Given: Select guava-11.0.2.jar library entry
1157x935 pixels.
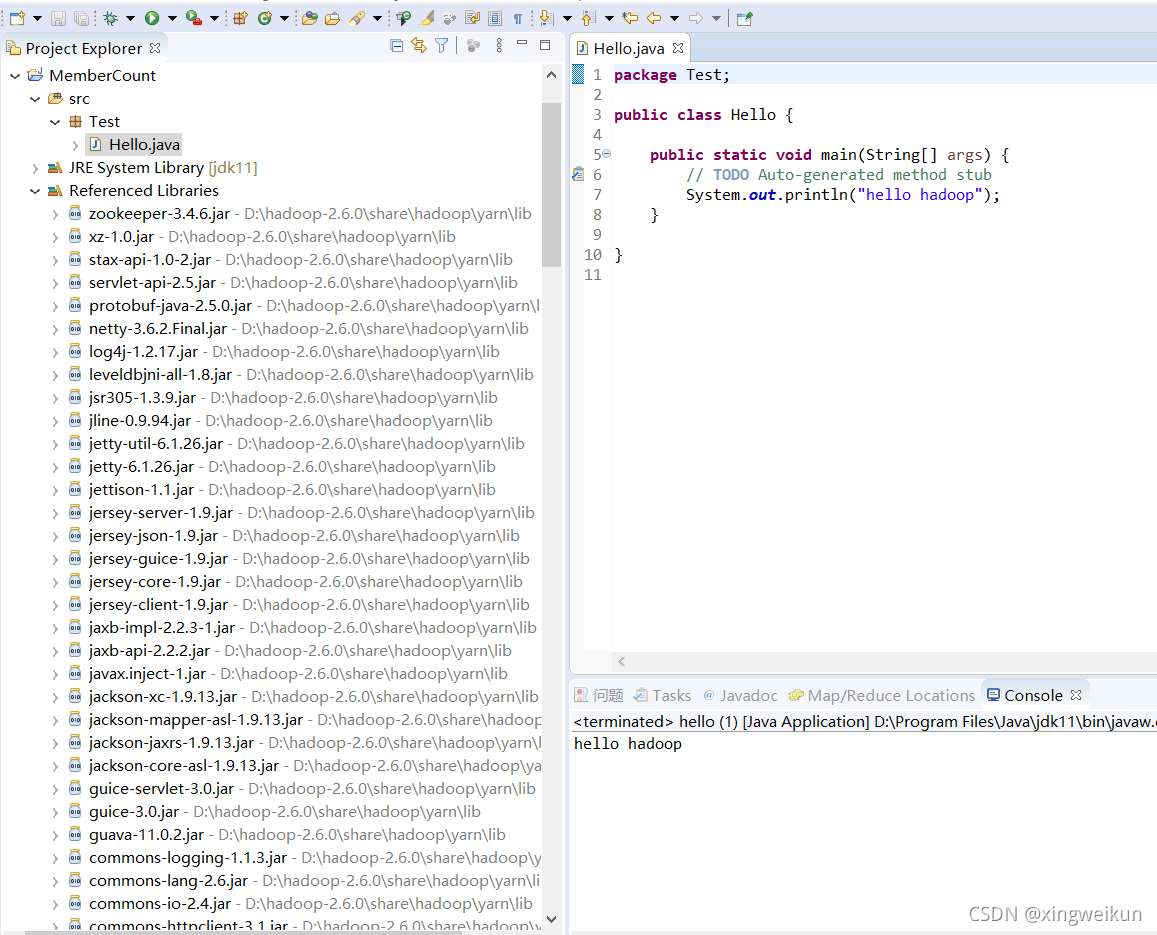Looking at the screenshot, I should point(146,835).
